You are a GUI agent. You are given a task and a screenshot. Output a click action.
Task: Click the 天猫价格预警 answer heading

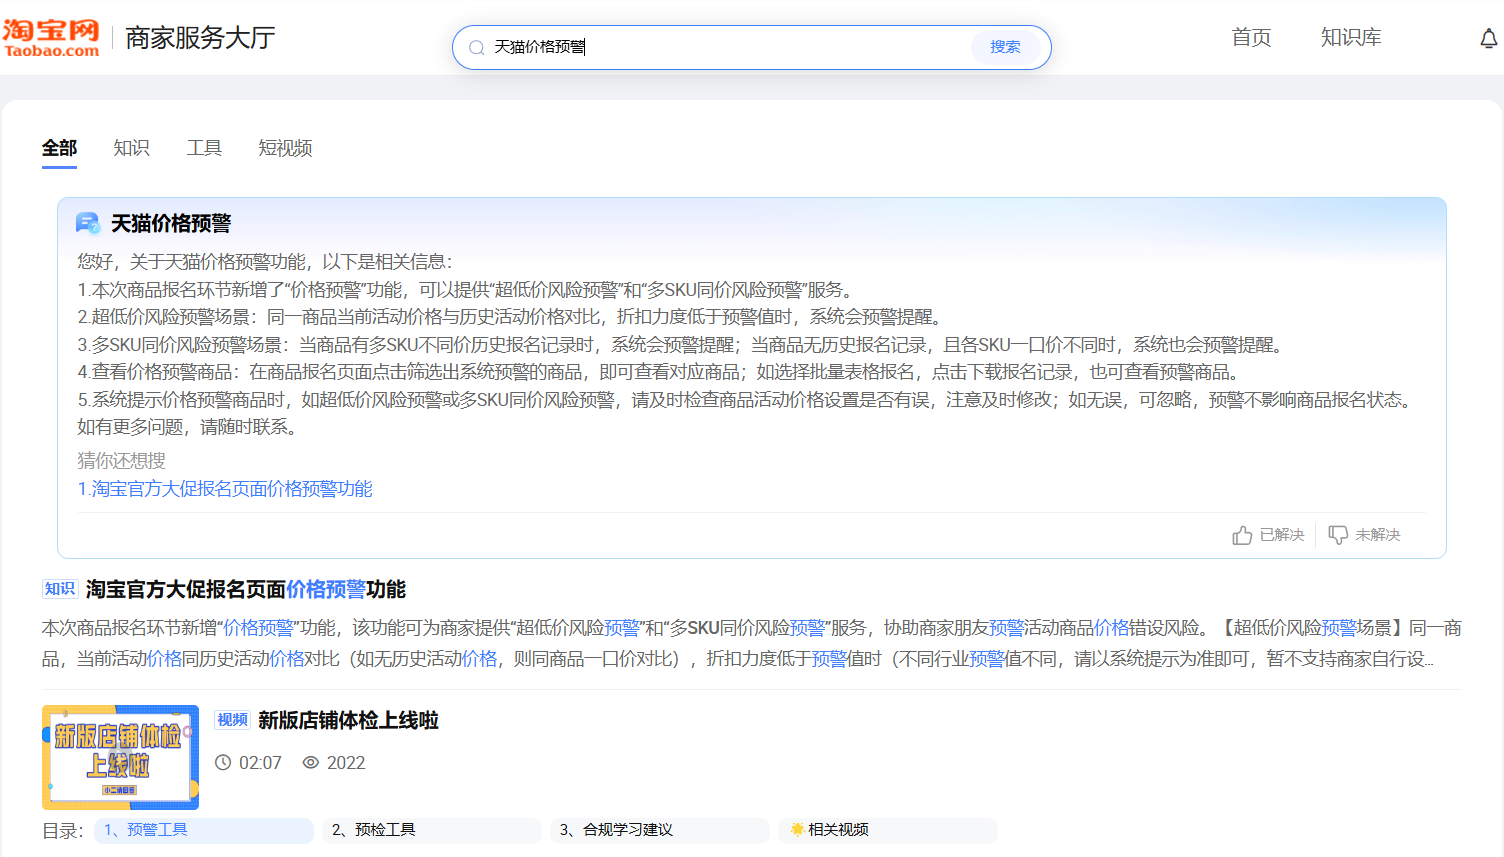coord(171,223)
